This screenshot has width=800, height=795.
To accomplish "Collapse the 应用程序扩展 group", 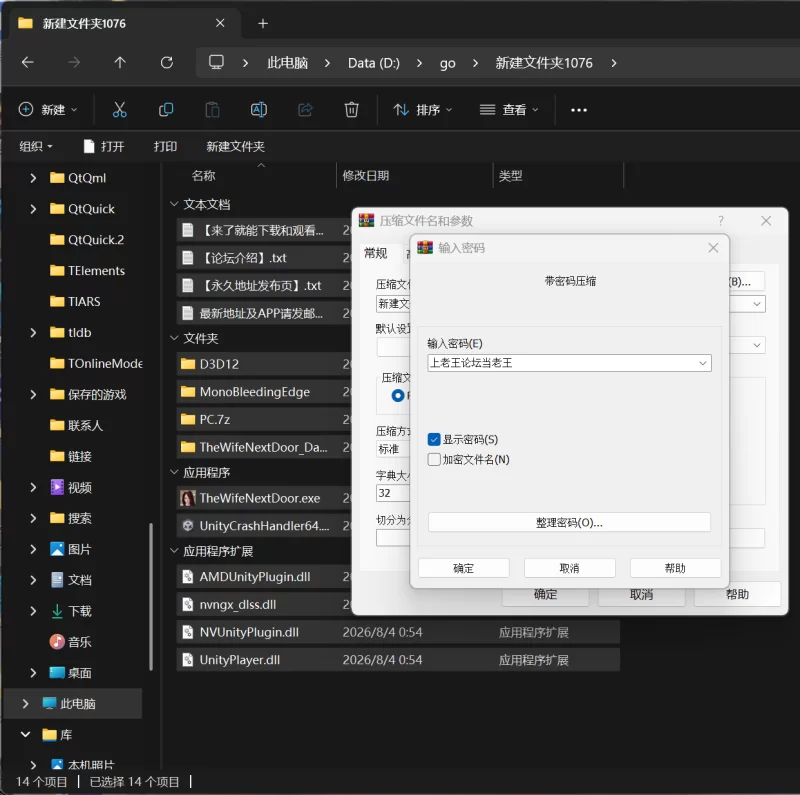I will click(x=174, y=551).
